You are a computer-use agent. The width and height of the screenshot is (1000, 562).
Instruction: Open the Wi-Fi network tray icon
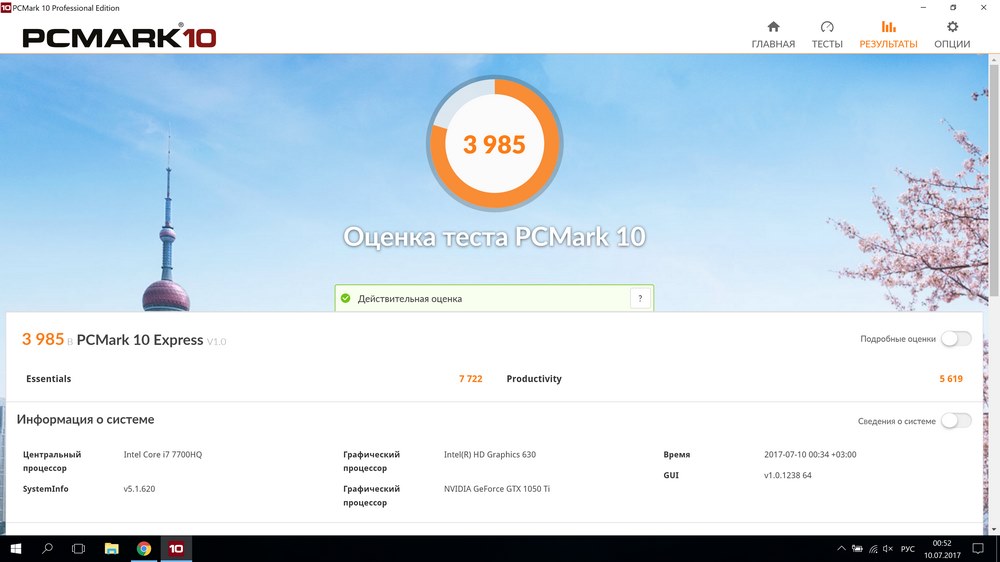[x=872, y=549]
